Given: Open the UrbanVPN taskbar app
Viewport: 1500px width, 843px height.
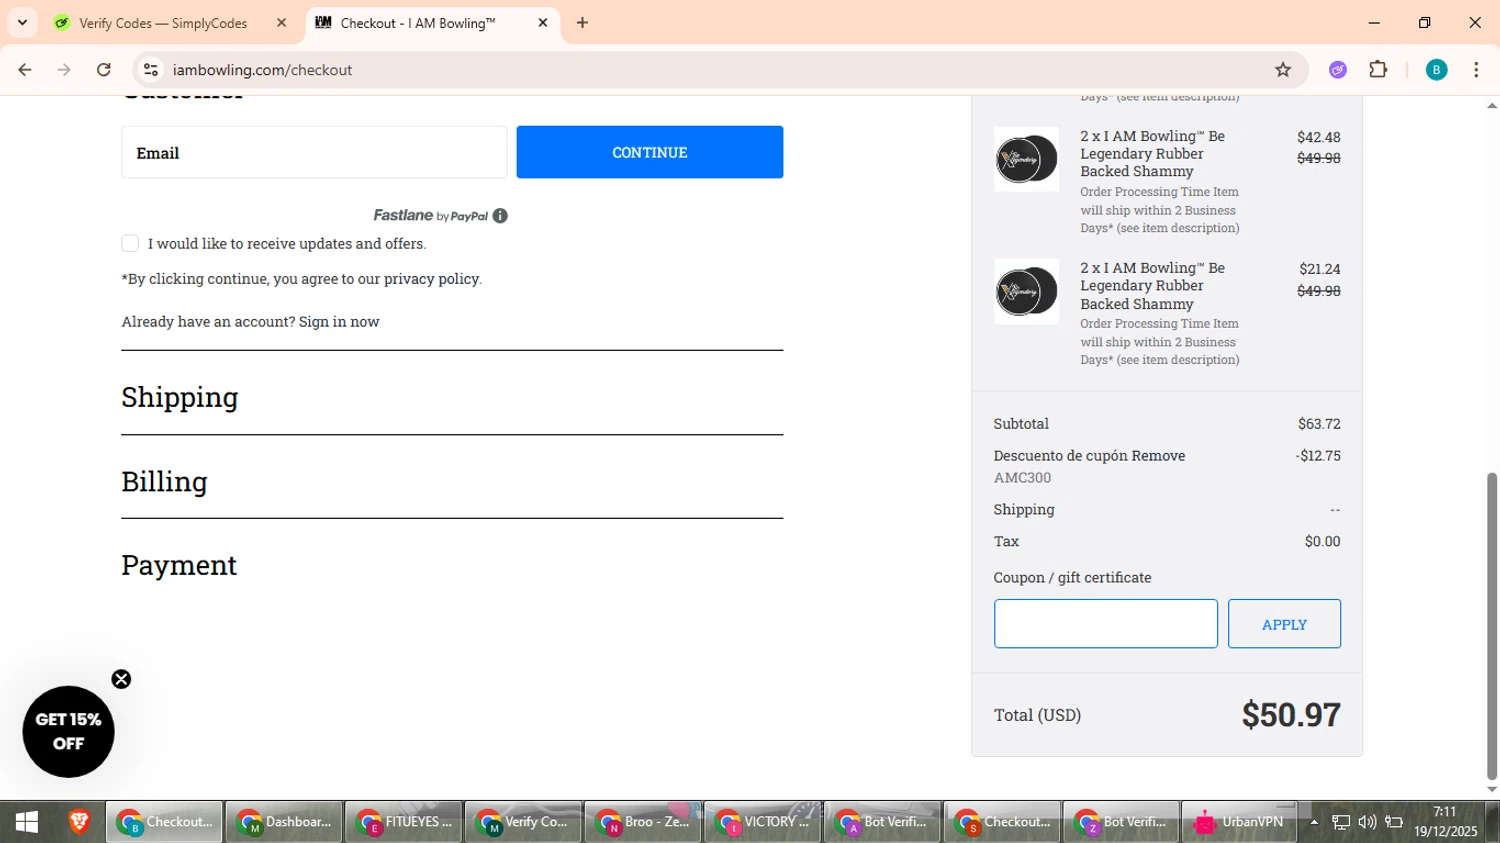Looking at the screenshot, I should pos(1241,822).
